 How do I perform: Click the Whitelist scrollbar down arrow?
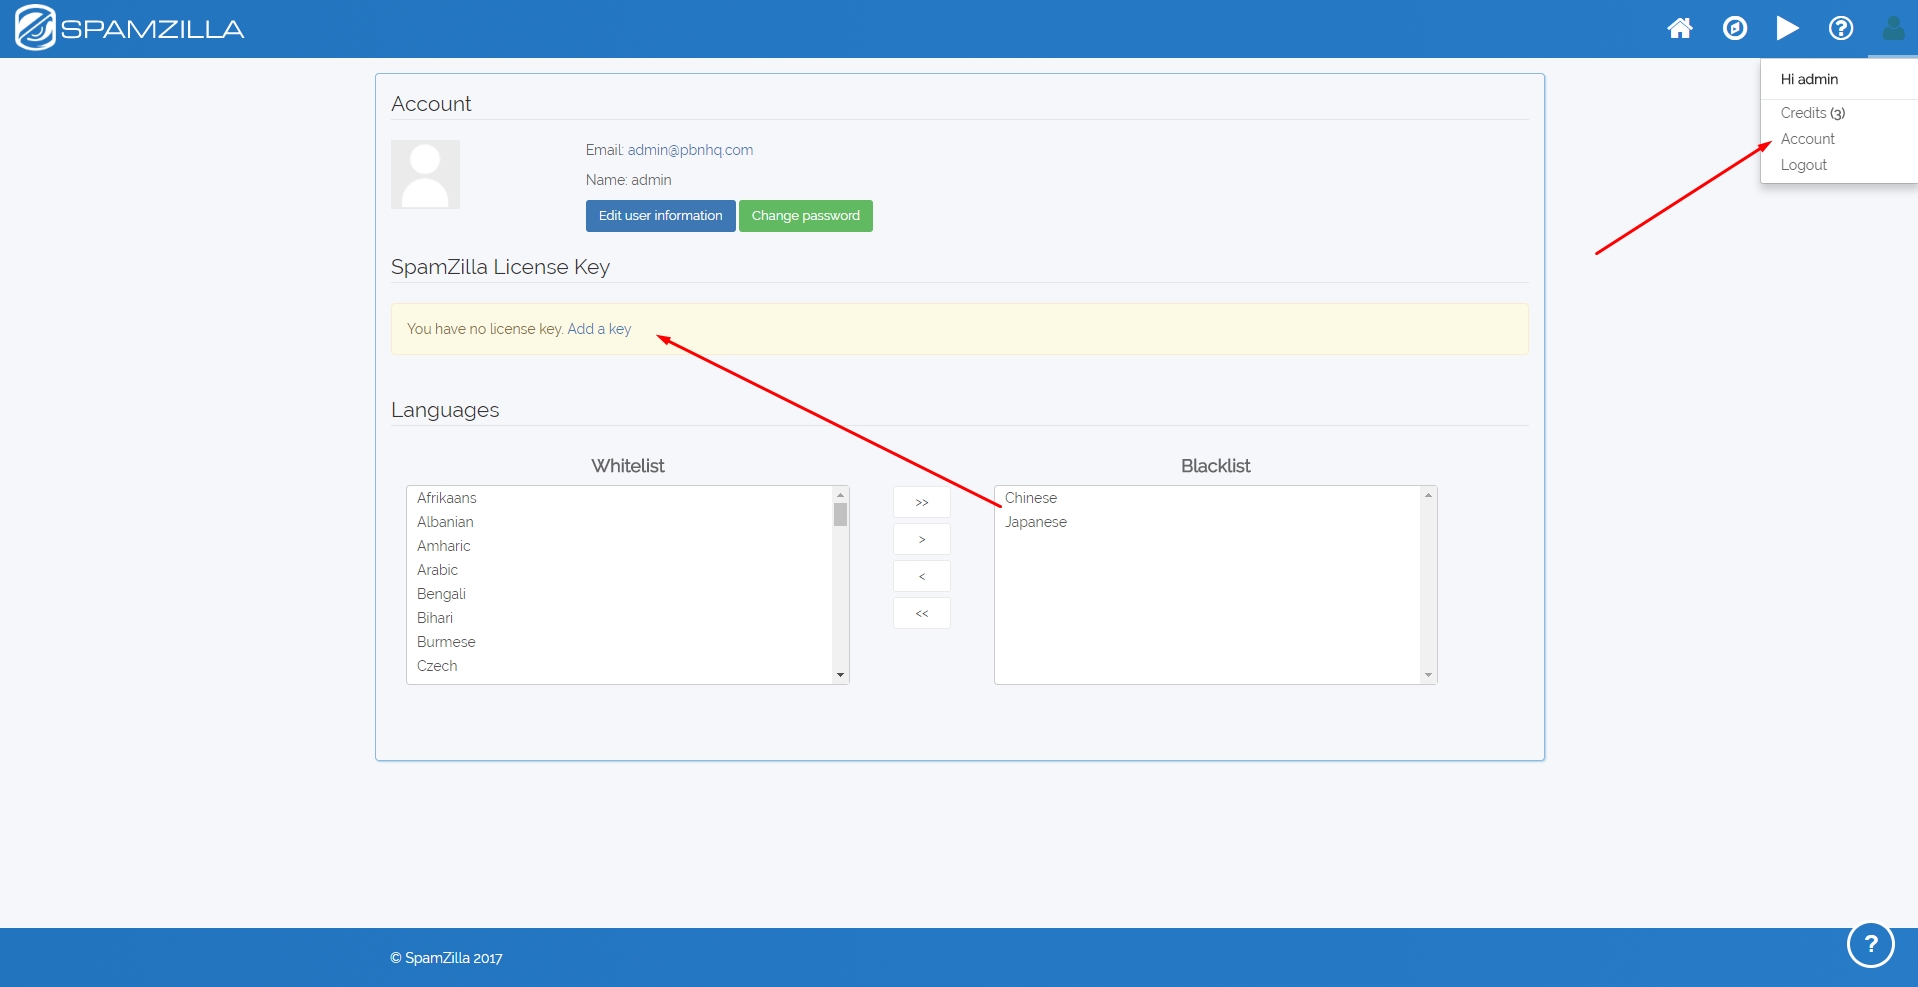pos(840,675)
